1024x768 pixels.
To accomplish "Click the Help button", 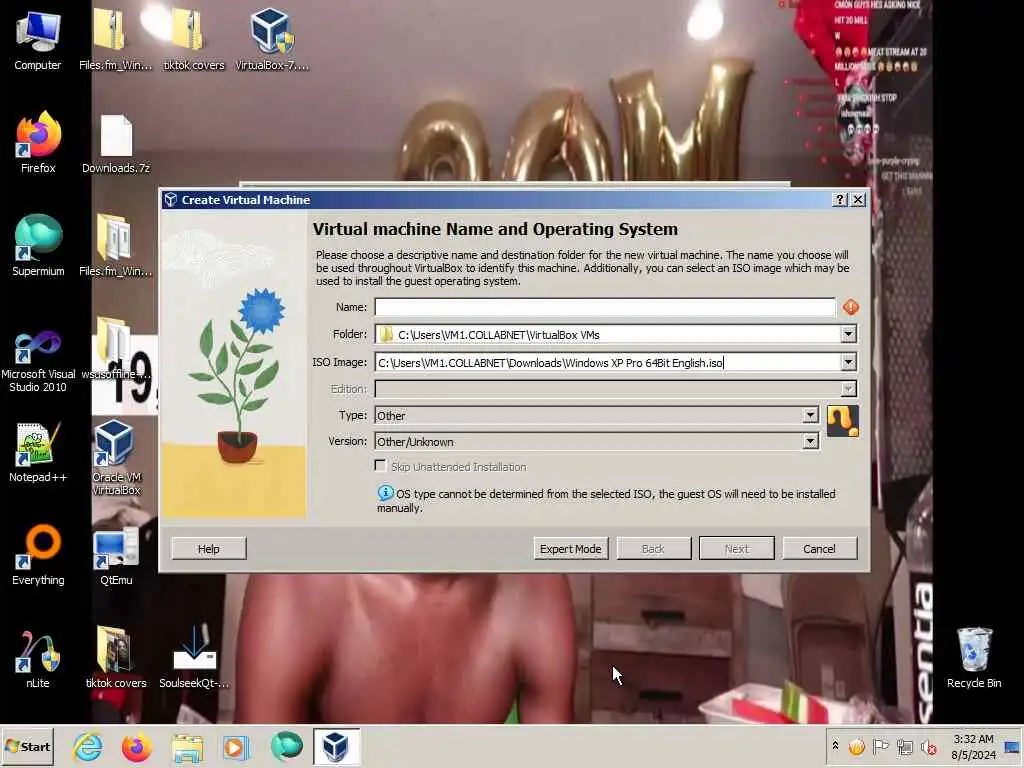I will pos(208,549).
